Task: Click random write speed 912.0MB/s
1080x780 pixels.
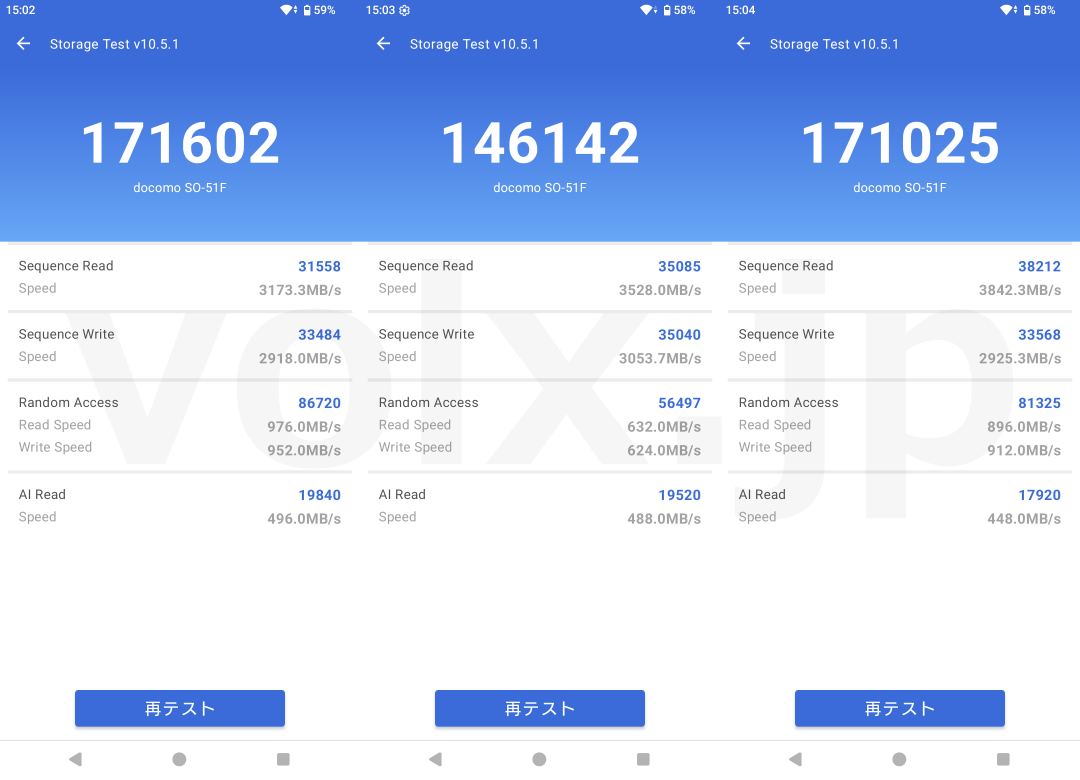Action: tap(1024, 450)
